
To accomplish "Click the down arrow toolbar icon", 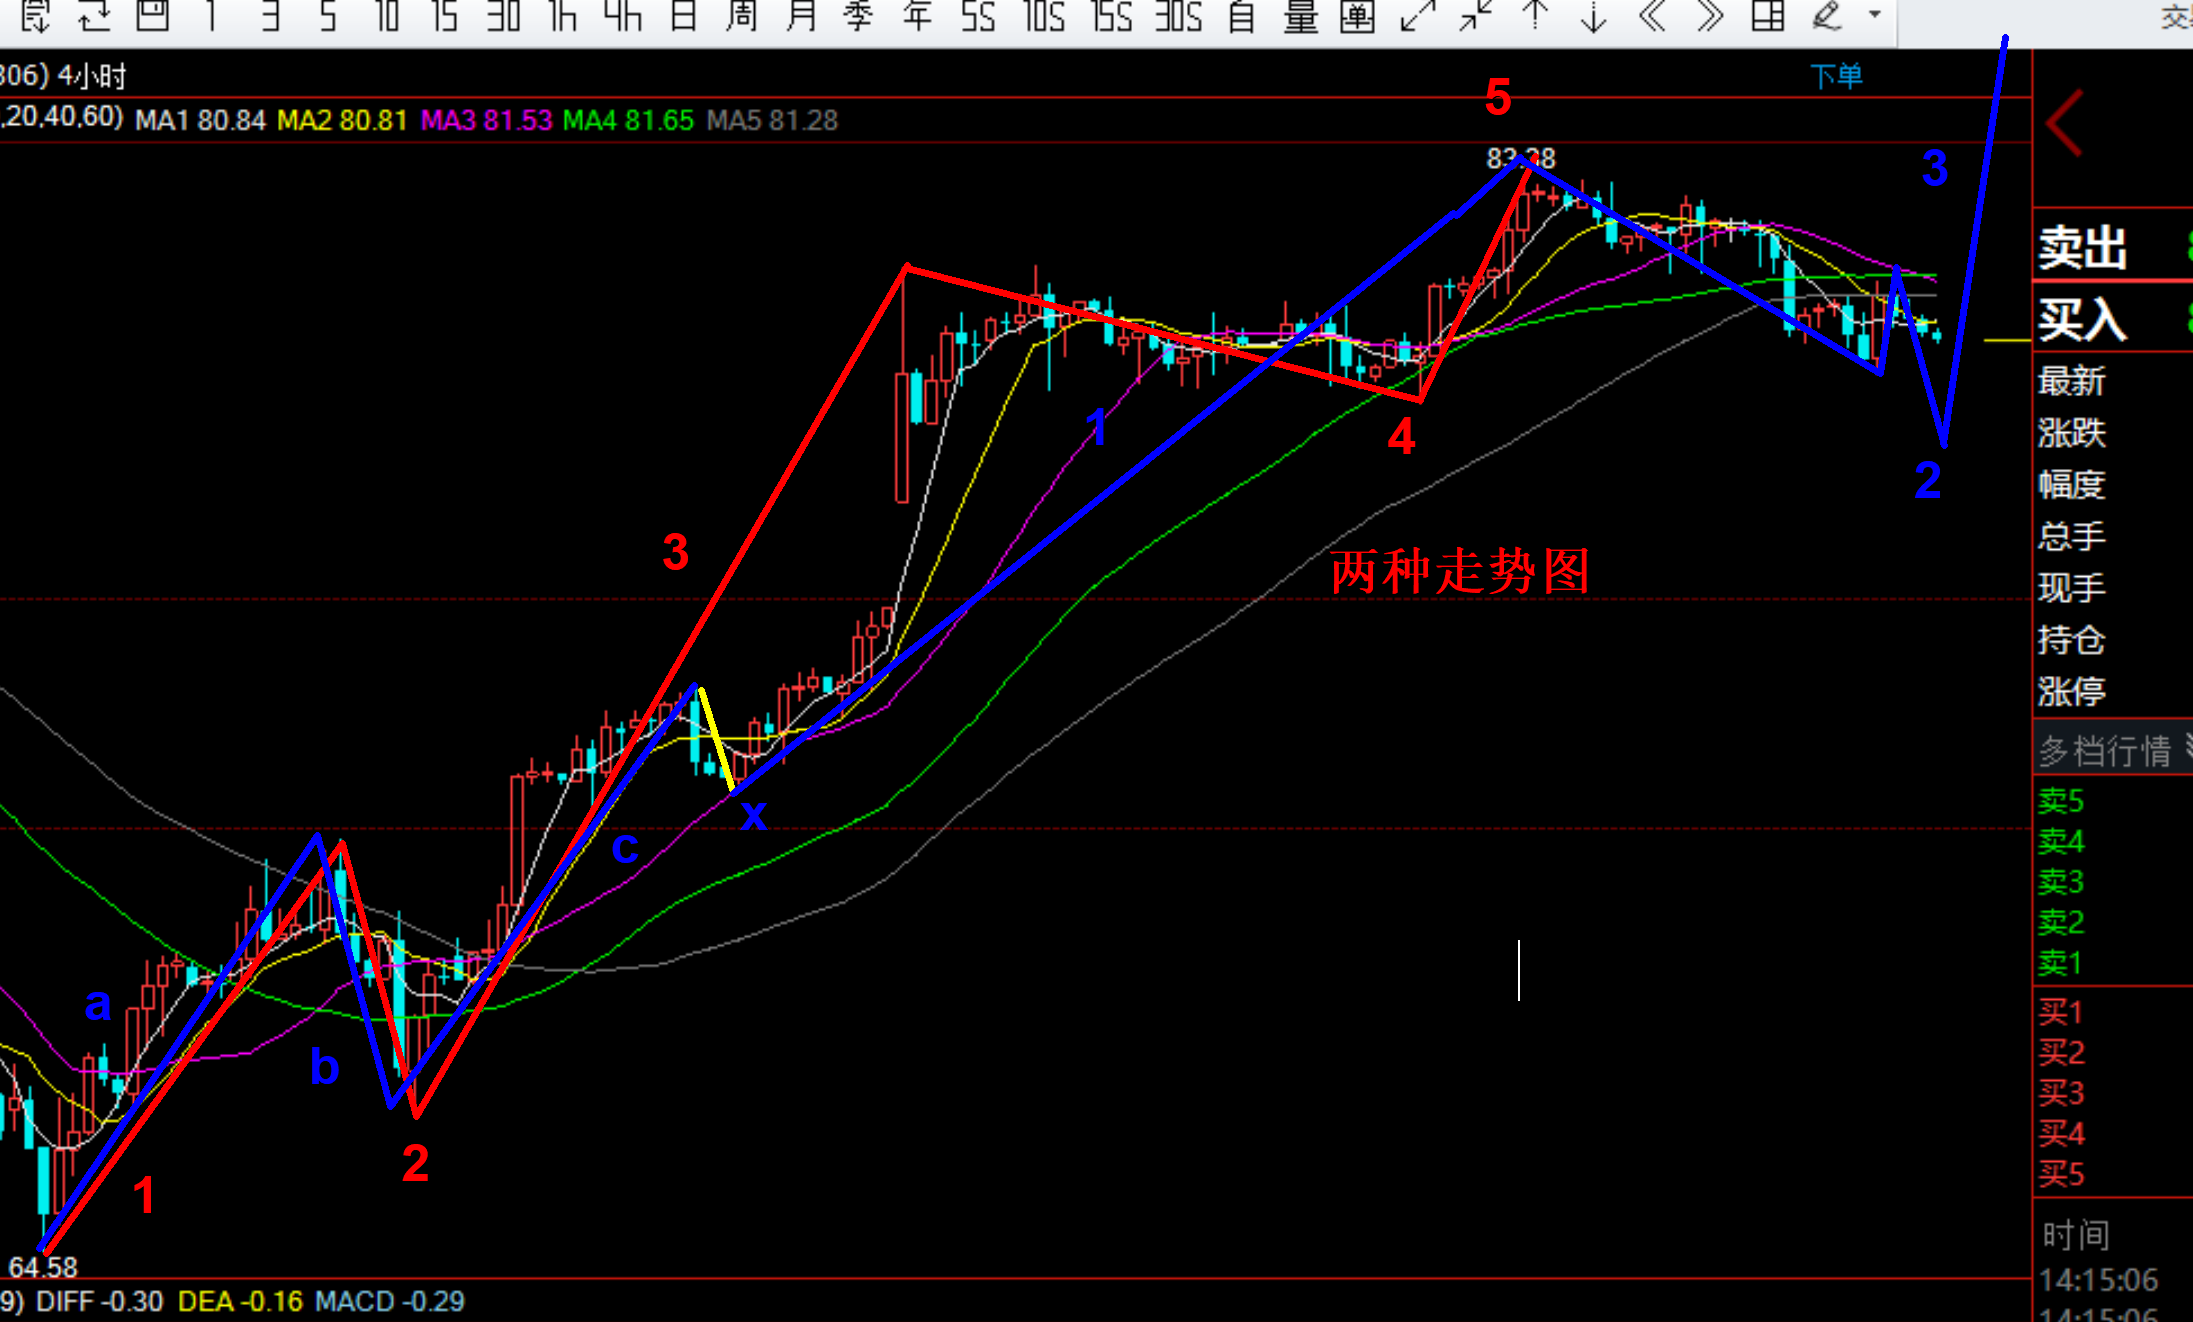I will (1593, 16).
